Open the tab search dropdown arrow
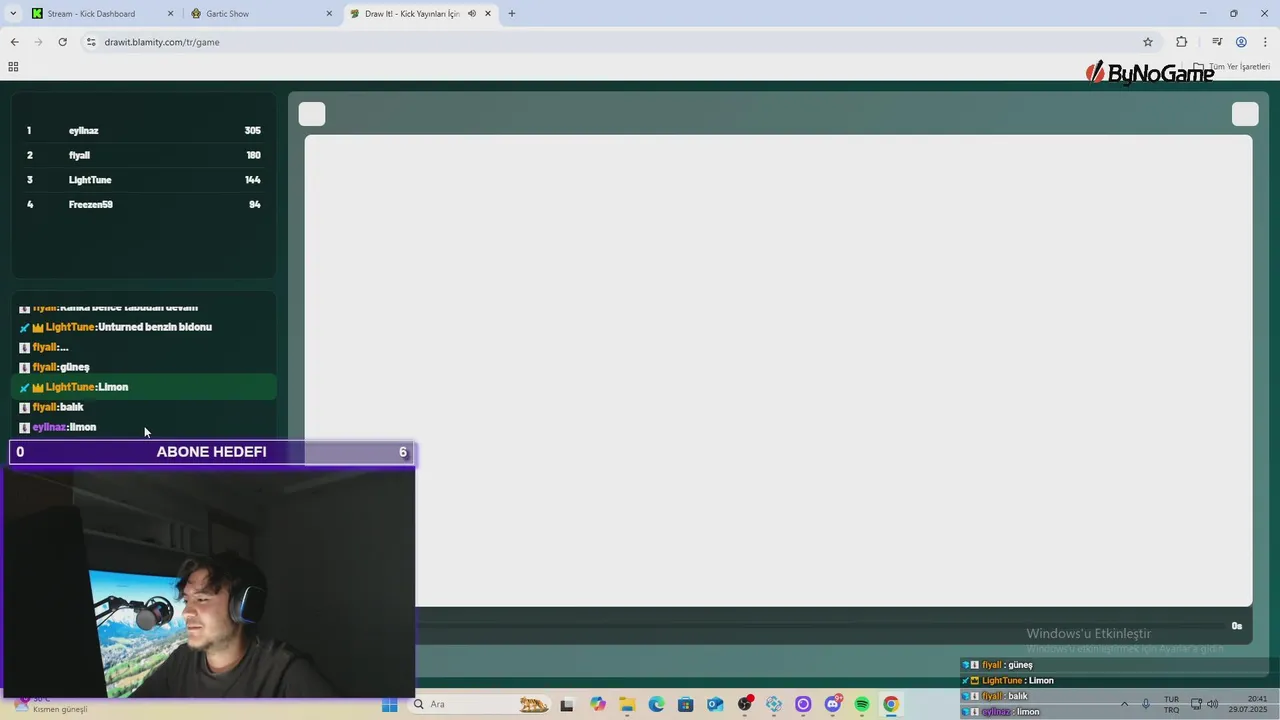 (x=13, y=13)
